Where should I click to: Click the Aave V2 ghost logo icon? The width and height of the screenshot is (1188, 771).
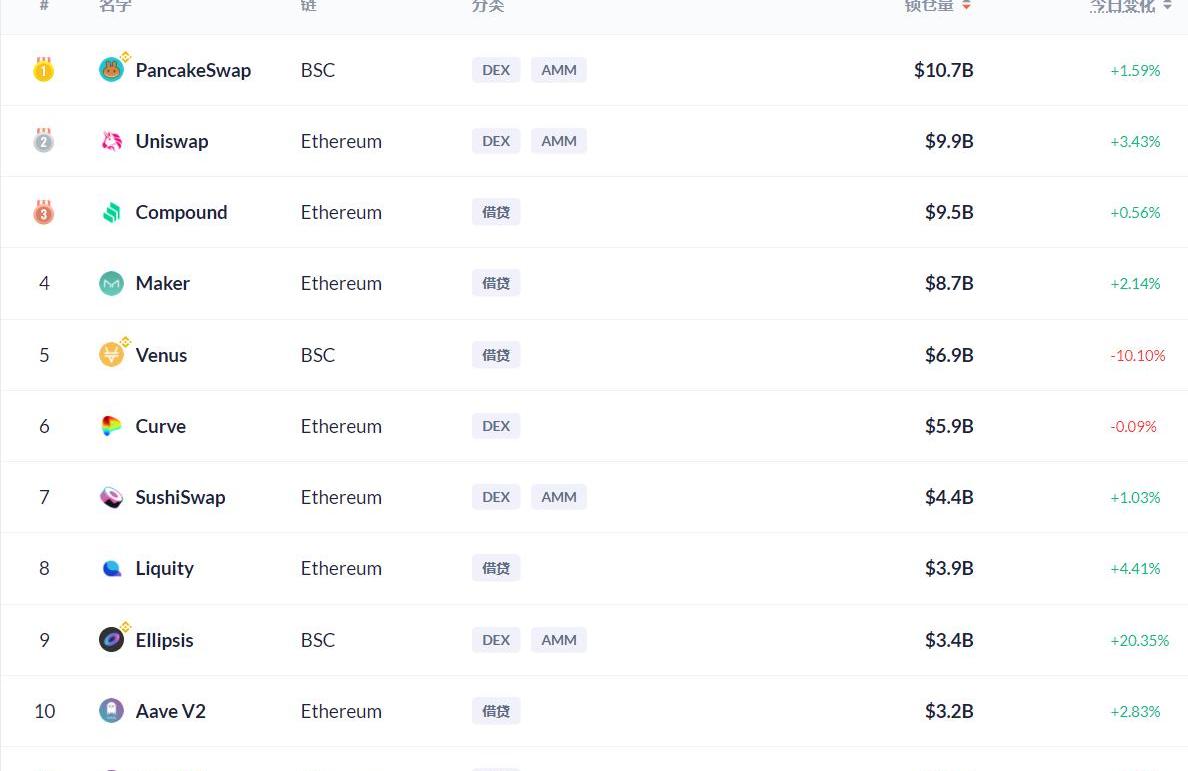tap(111, 711)
